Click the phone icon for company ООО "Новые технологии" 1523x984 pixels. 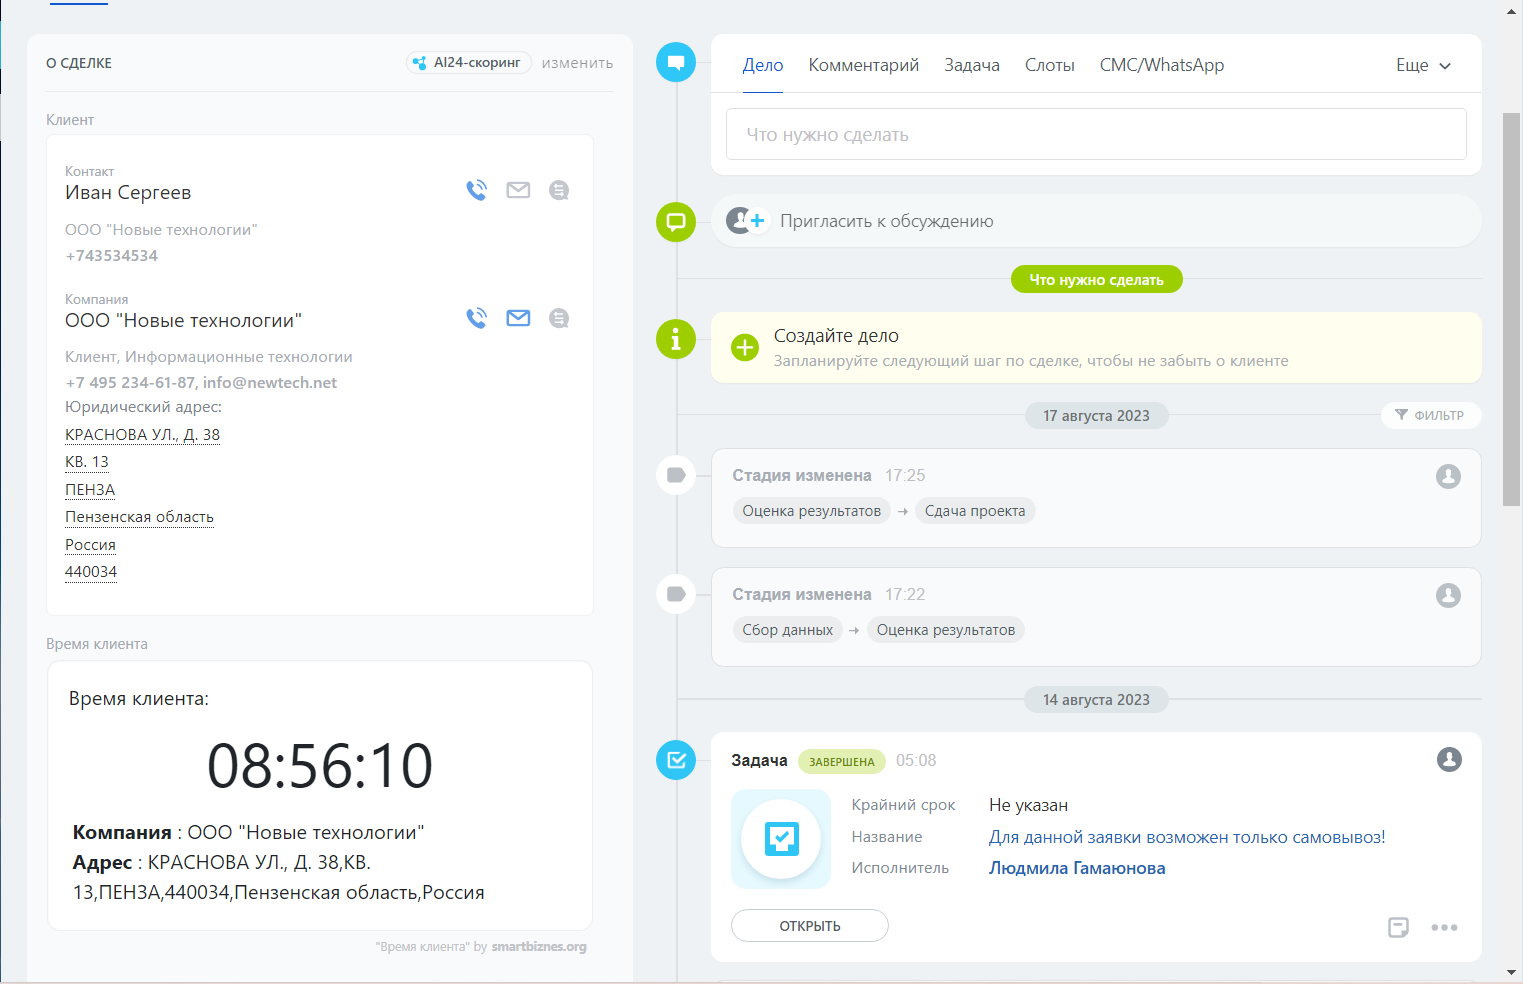pos(477,318)
